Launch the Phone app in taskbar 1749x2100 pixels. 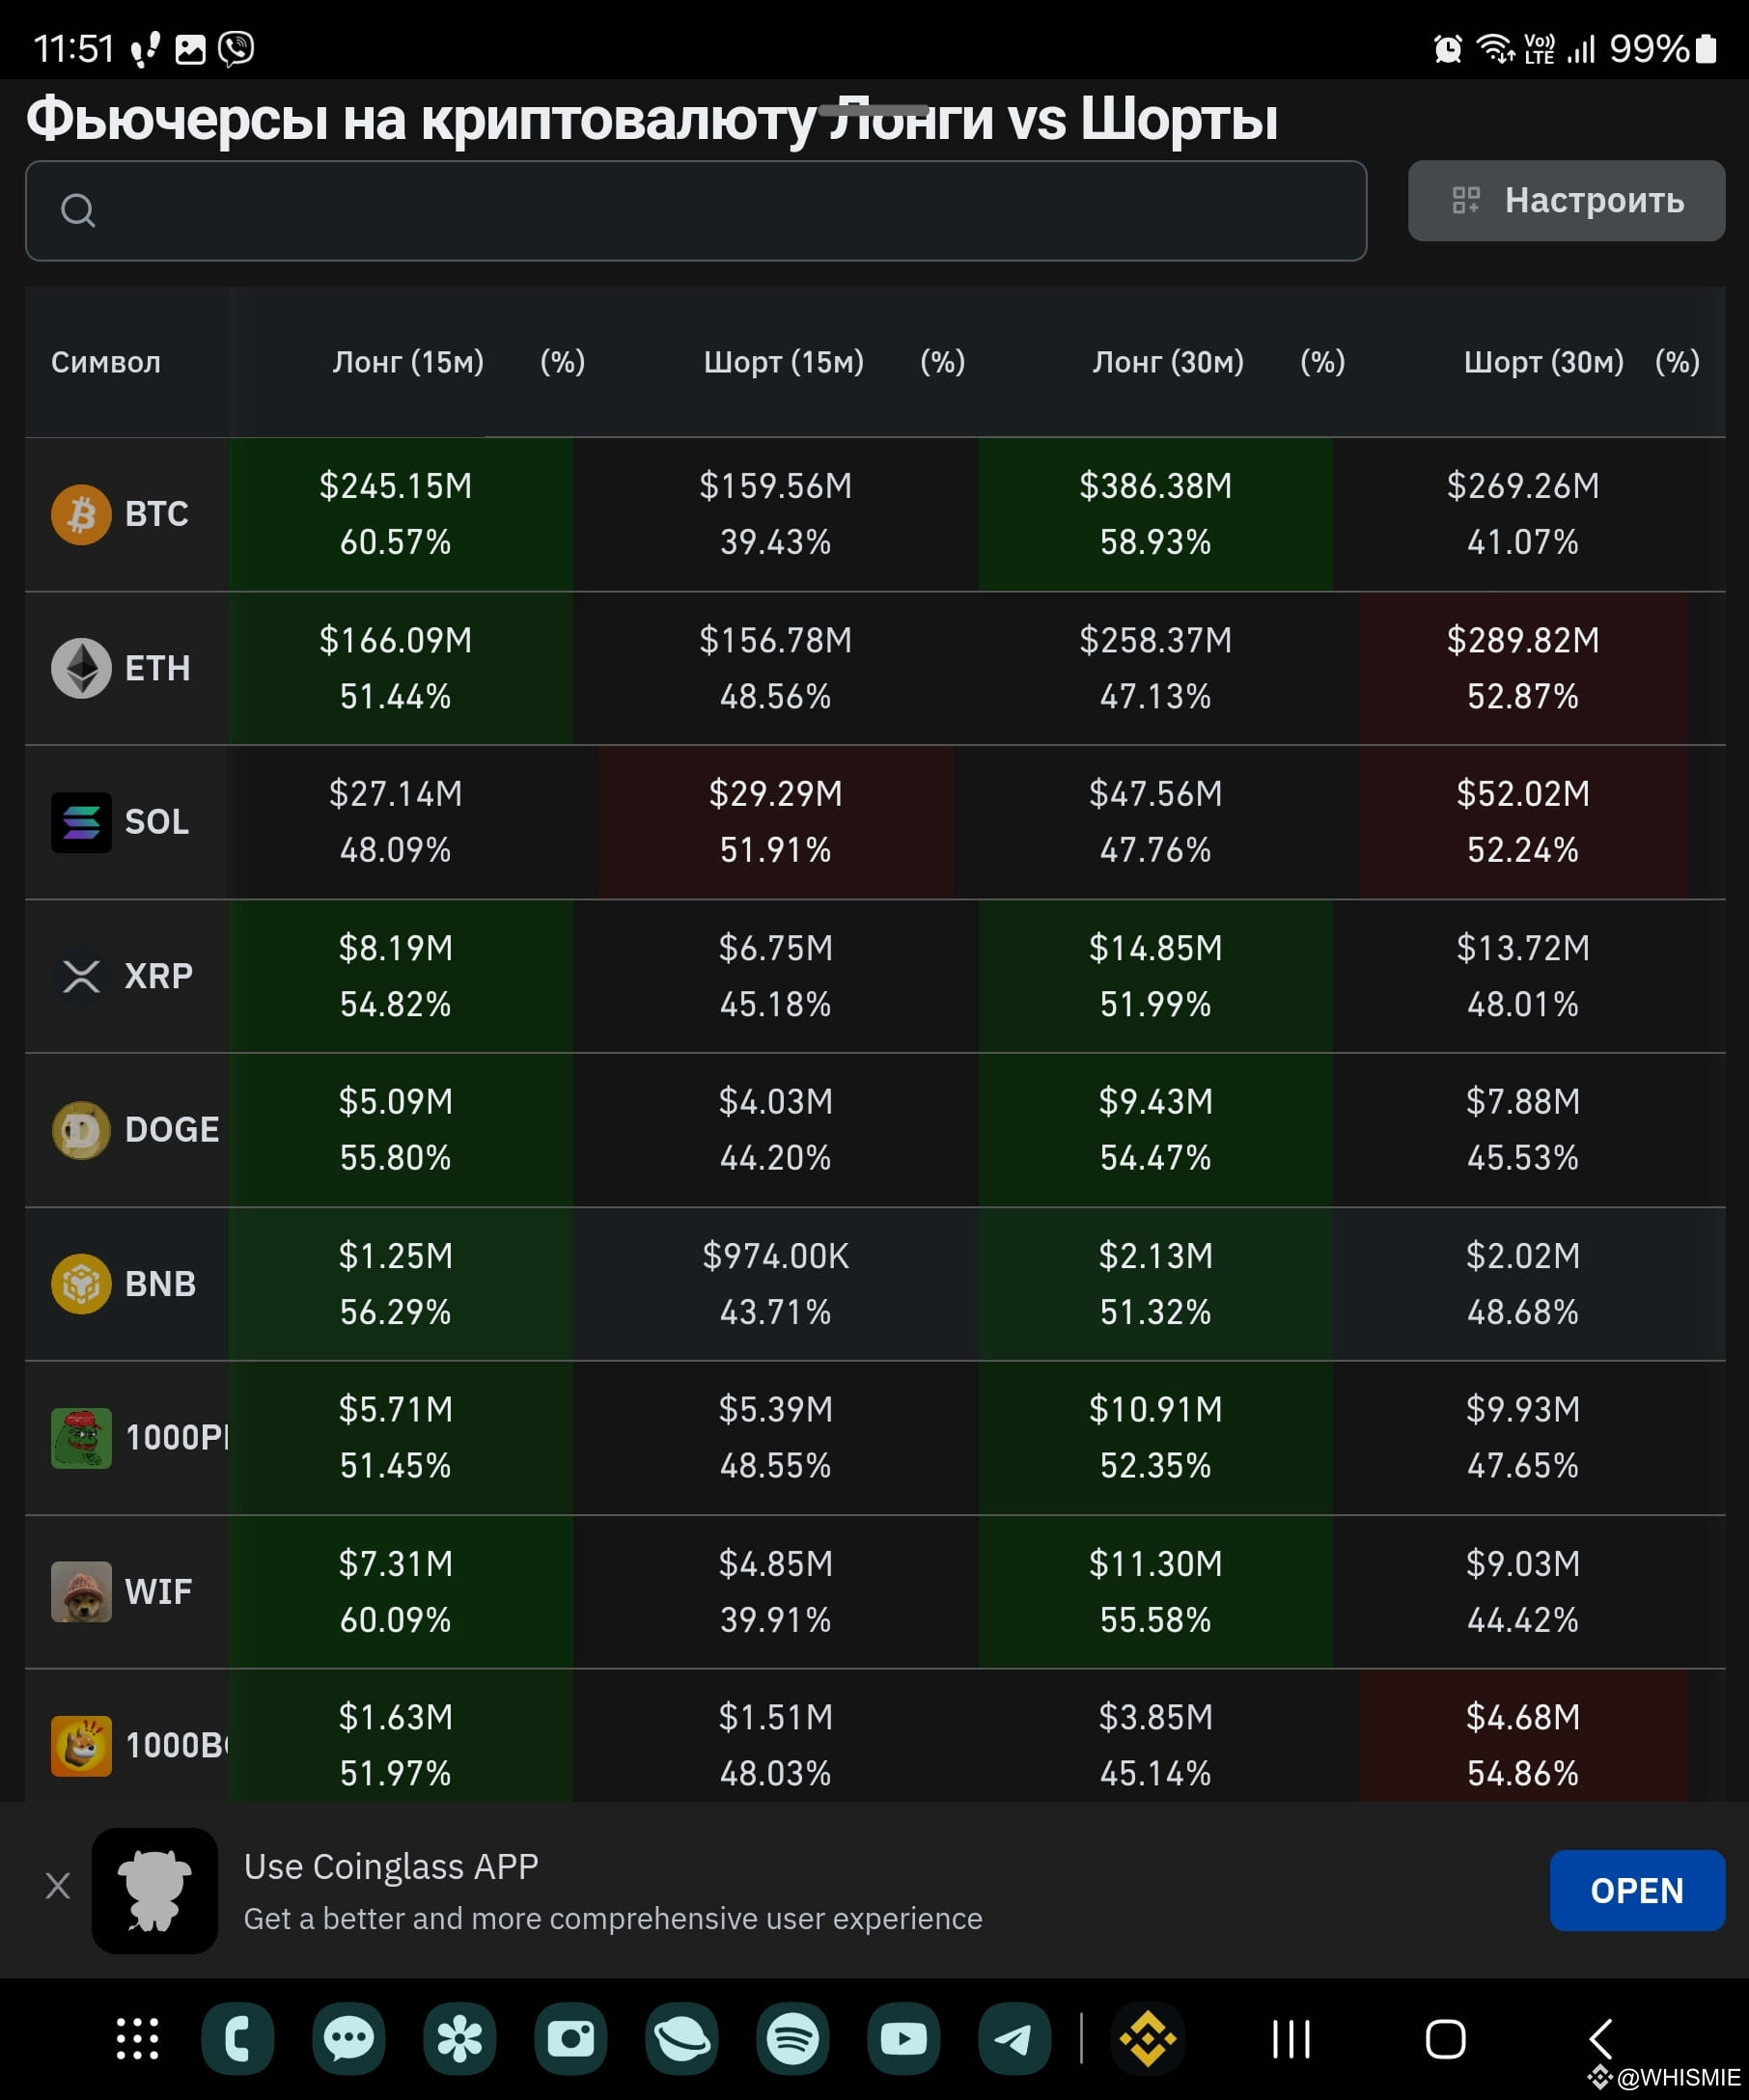238,2038
